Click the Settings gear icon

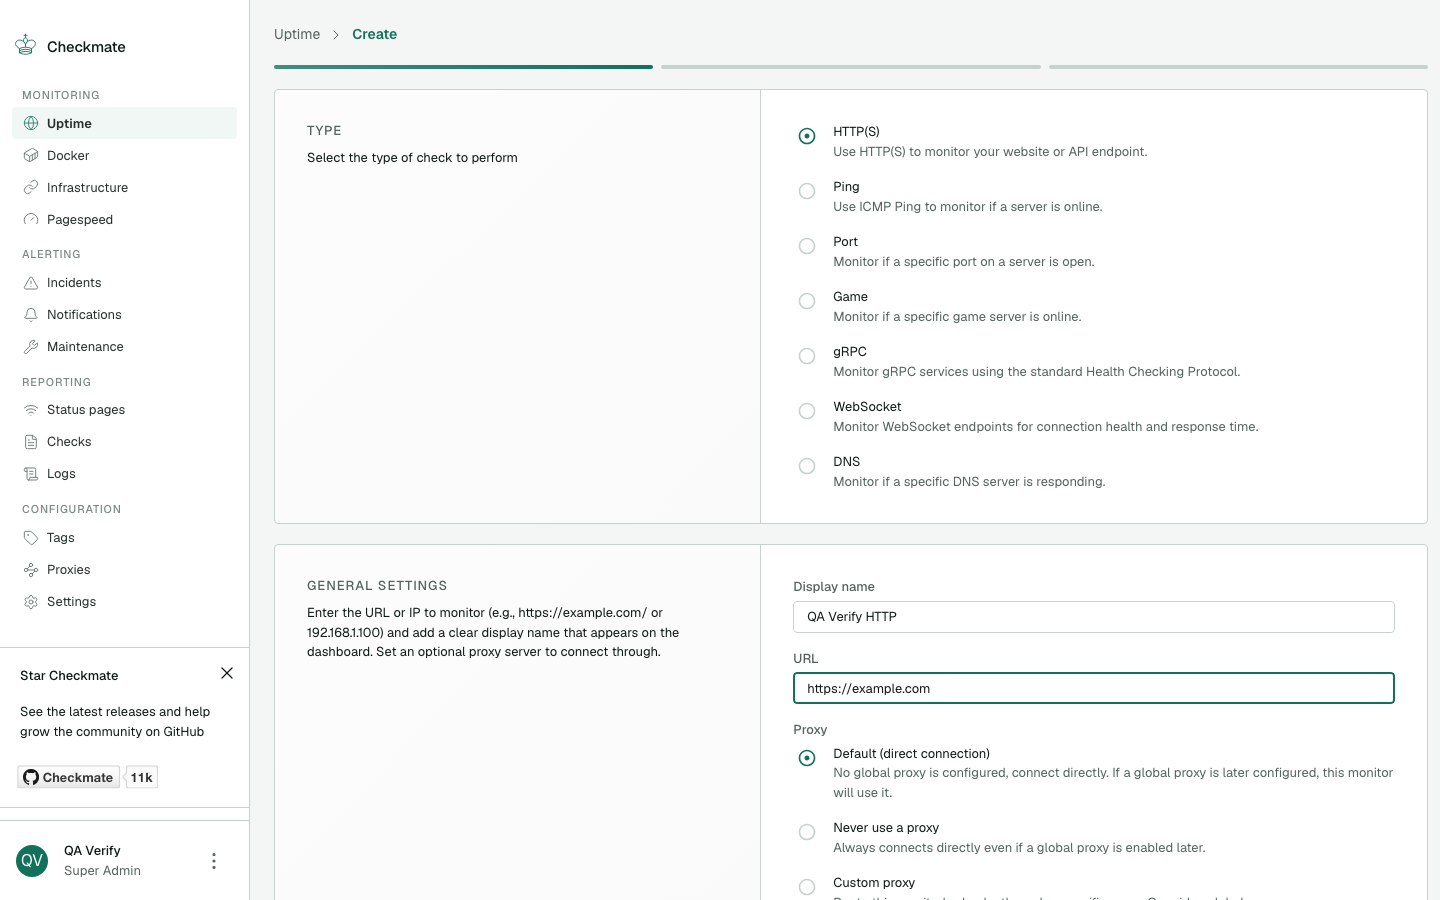pos(31,601)
